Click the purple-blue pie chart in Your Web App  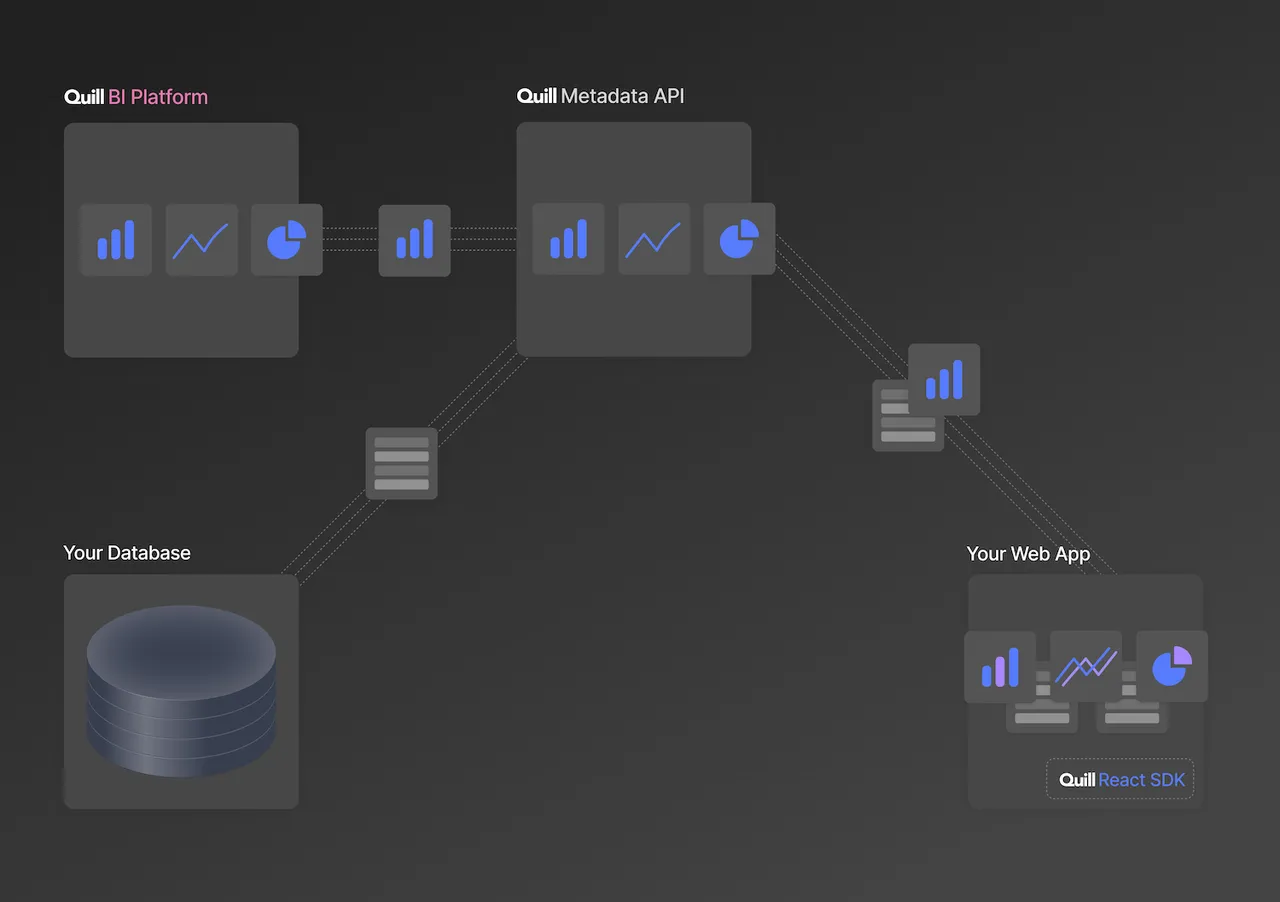click(1172, 667)
